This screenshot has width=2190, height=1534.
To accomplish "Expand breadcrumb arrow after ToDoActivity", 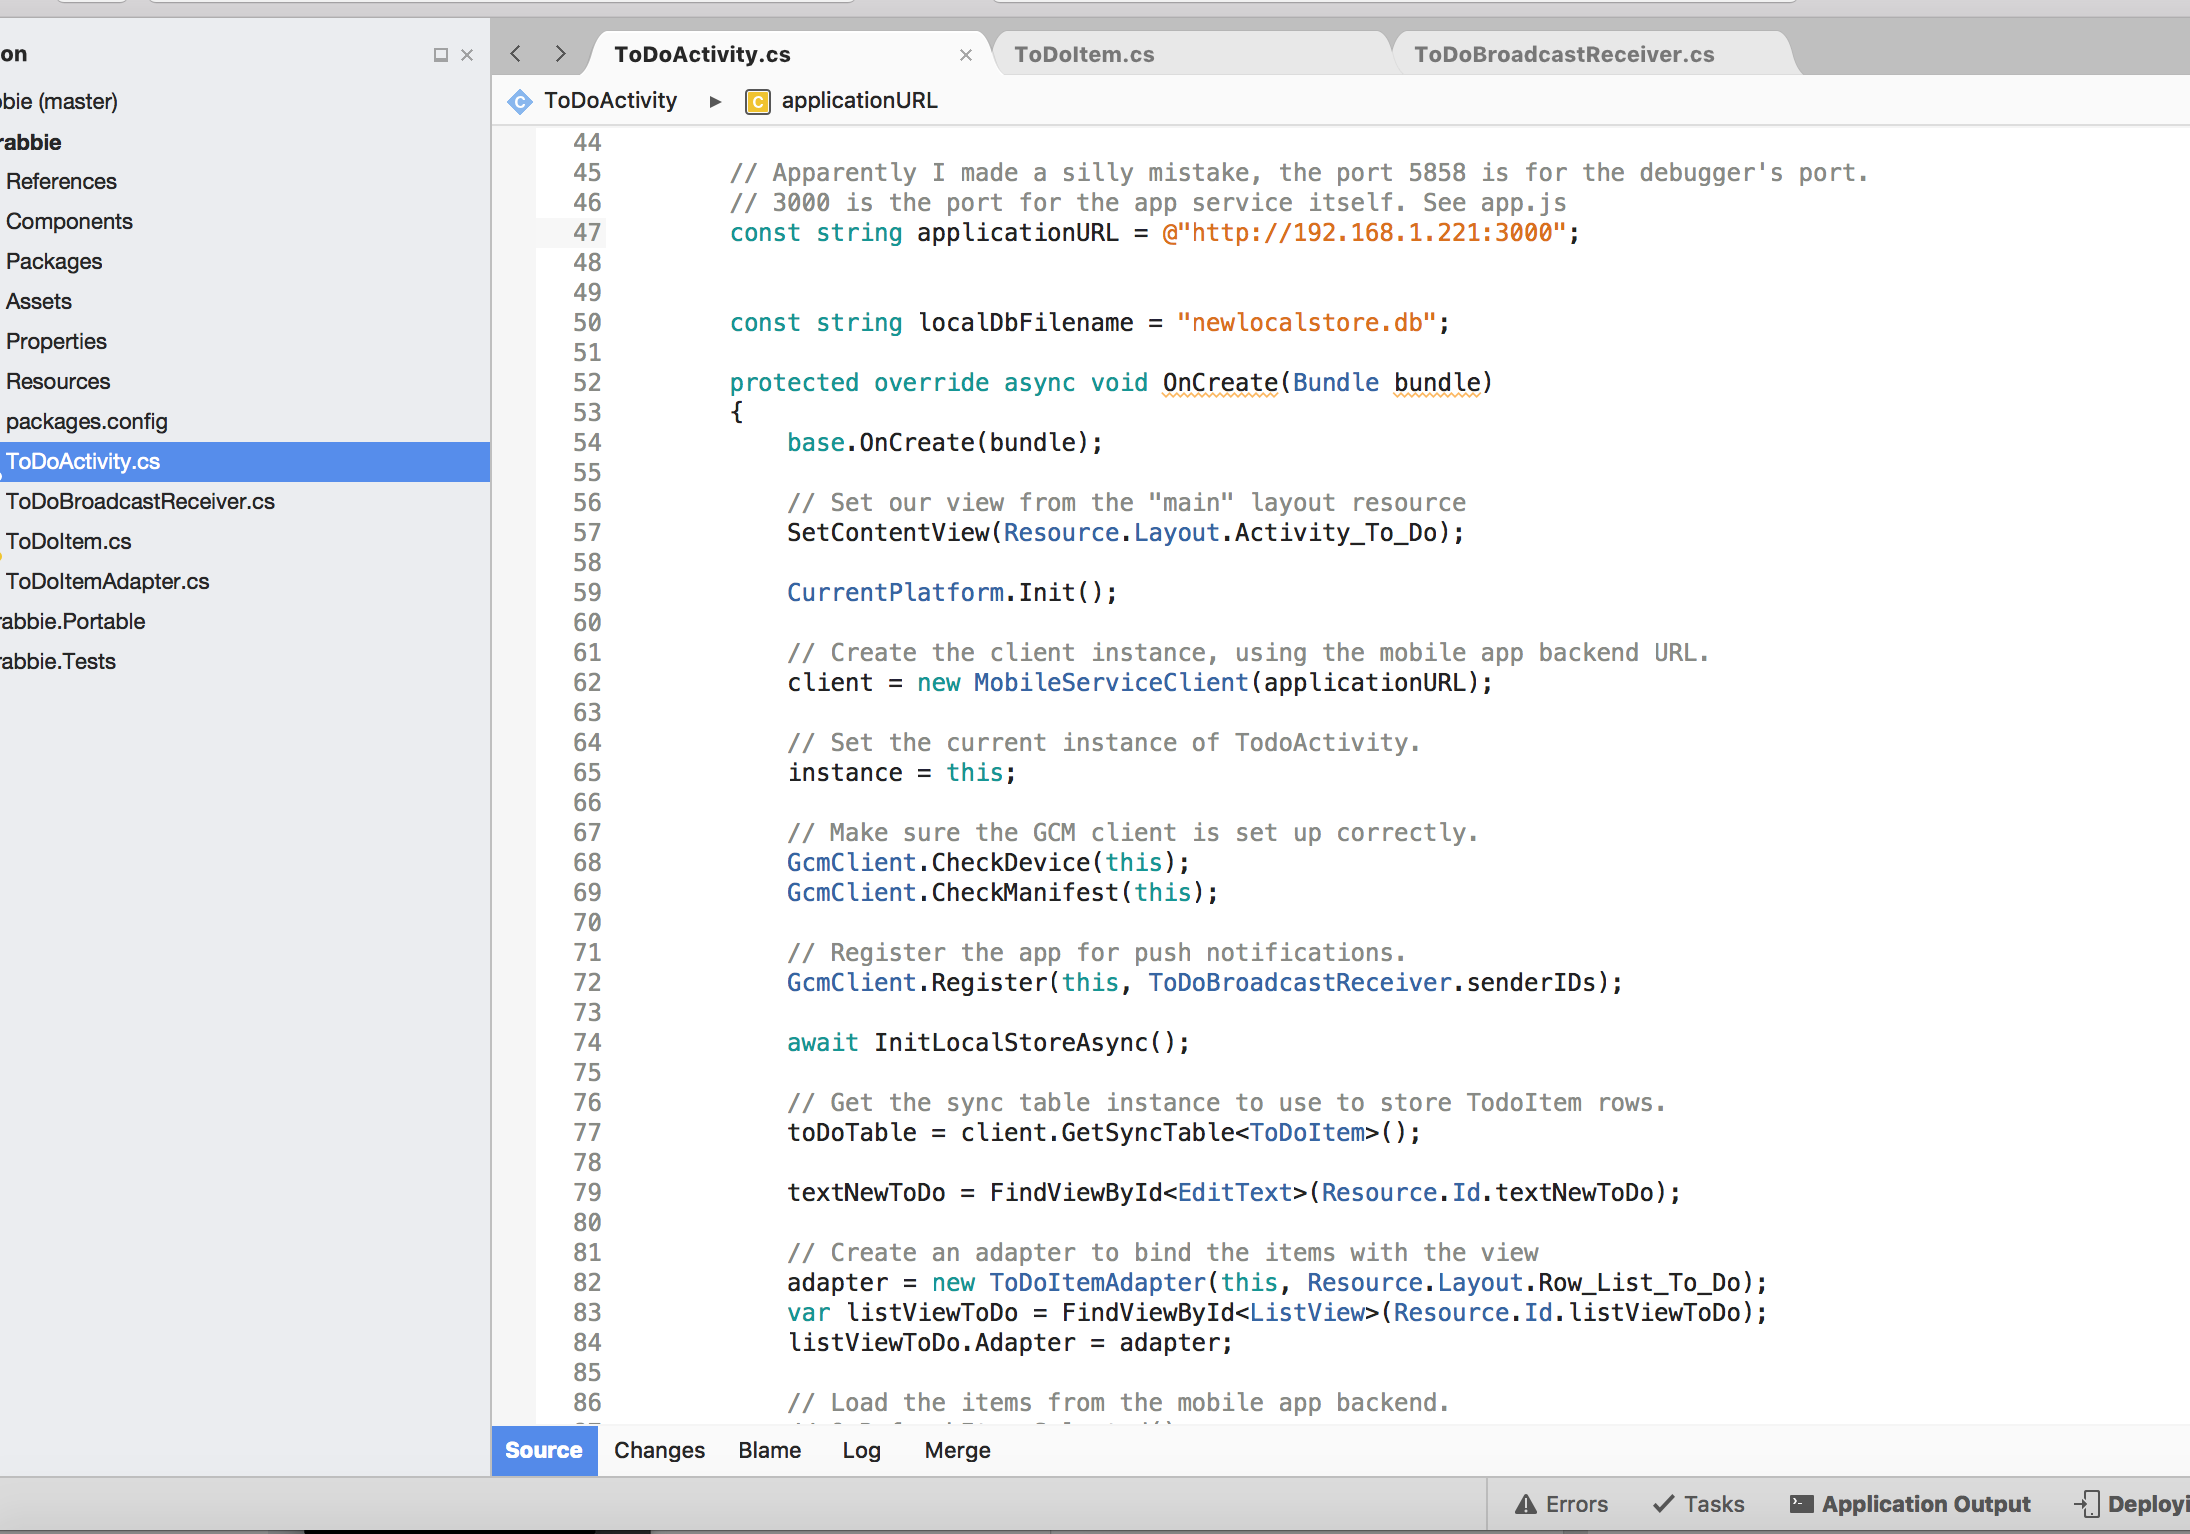I will (x=715, y=101).
